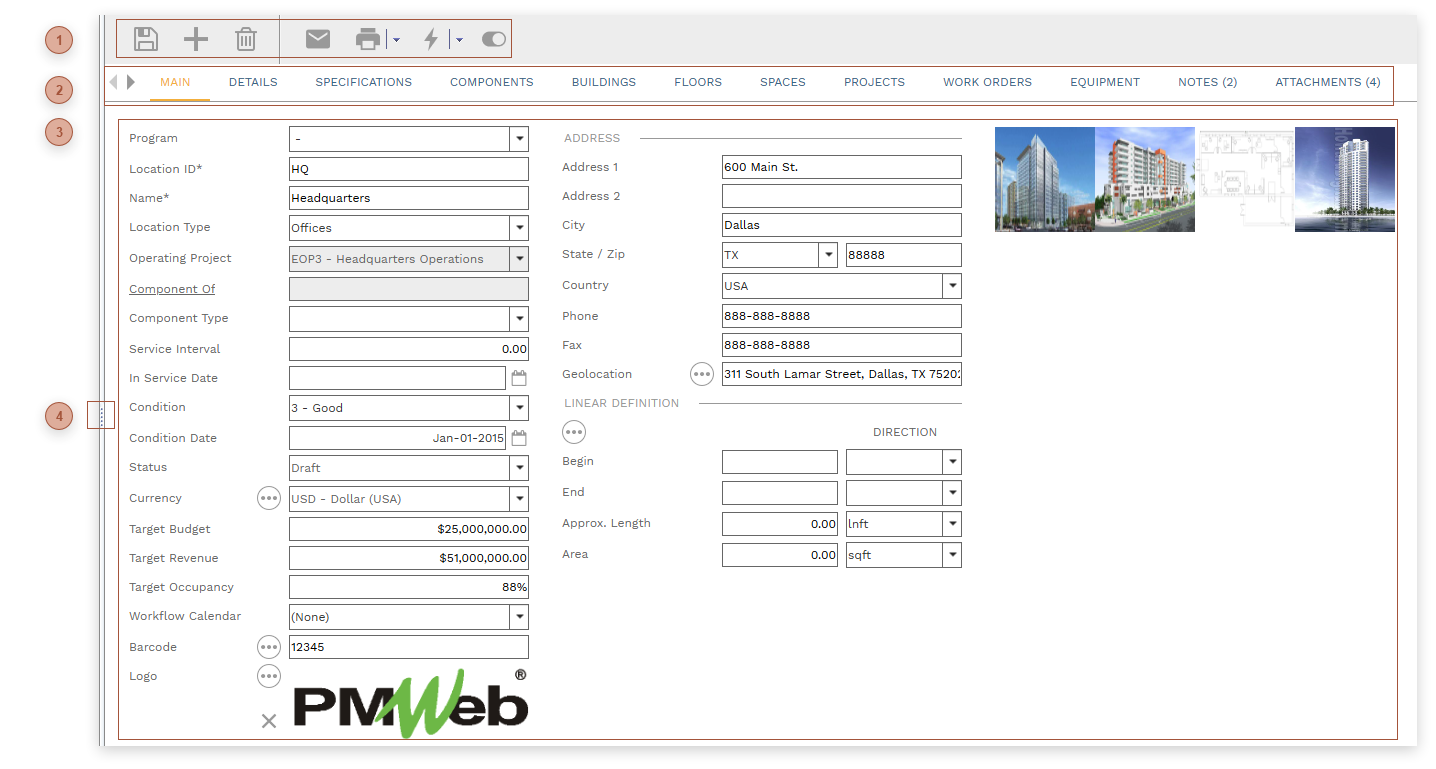Click the lightning bolt actions icon
The image size is (1436, 769).
431,39
